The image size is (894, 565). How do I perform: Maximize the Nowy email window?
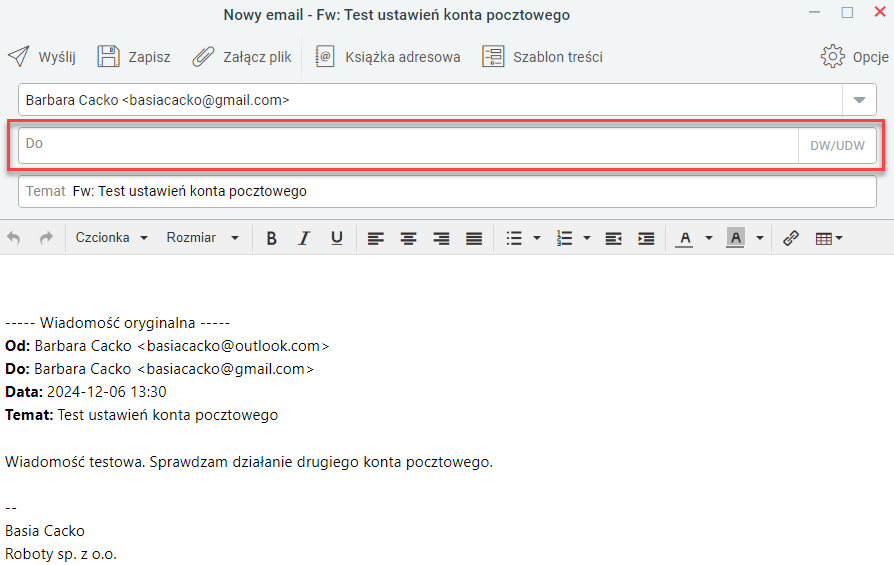click(847, 13)
